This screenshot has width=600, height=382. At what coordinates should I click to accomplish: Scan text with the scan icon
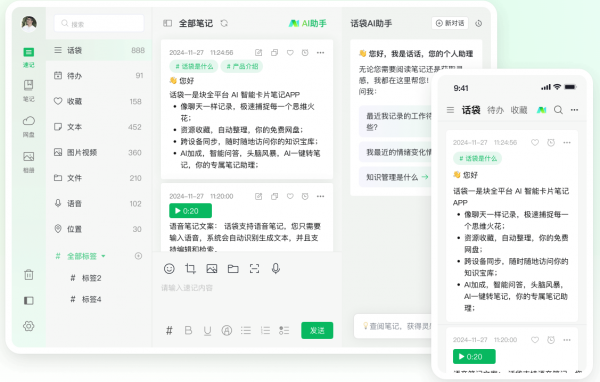[x=254, y=269]
